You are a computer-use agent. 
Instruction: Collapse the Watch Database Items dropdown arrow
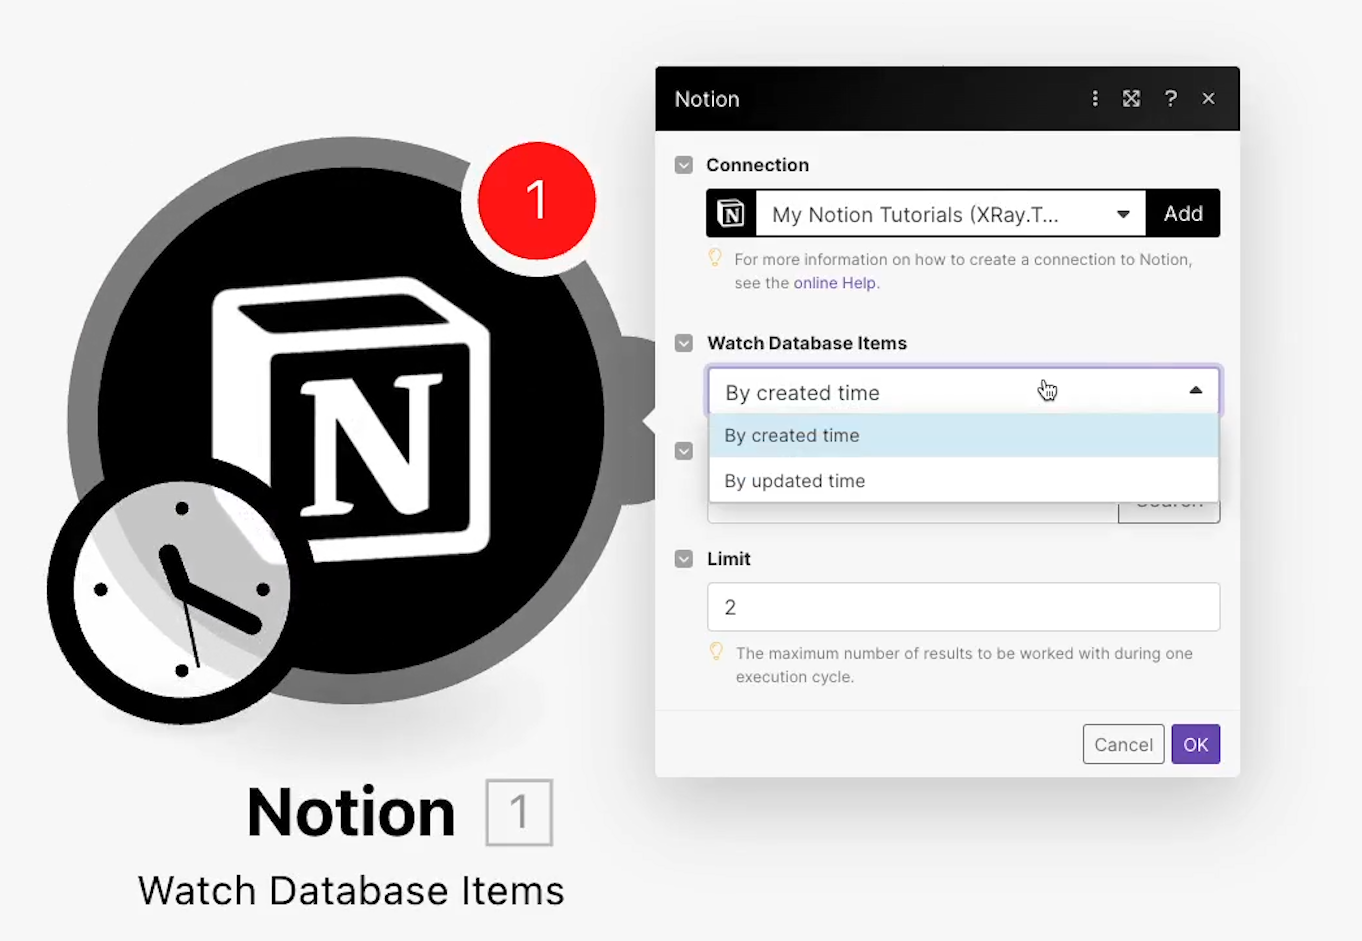pos(1195,391)
